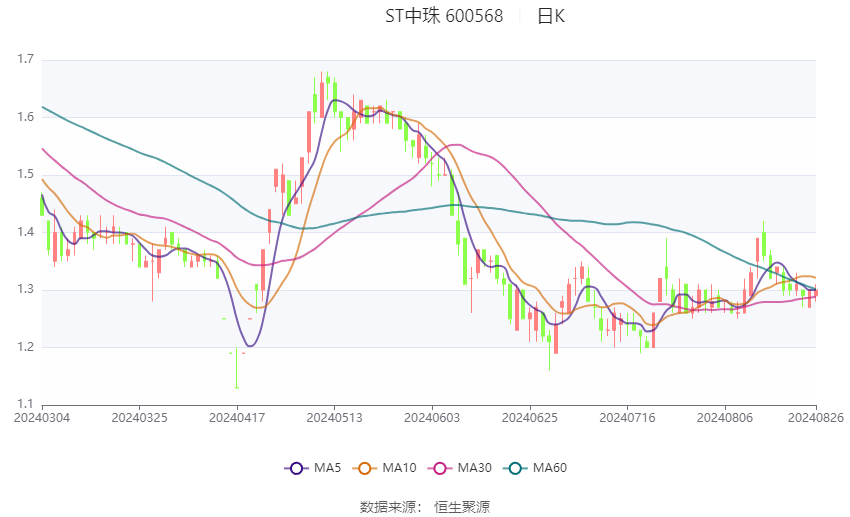Click the 20240417 date axis label
The width and height of the screenshot is (850, 517).
tap(237, 418)
